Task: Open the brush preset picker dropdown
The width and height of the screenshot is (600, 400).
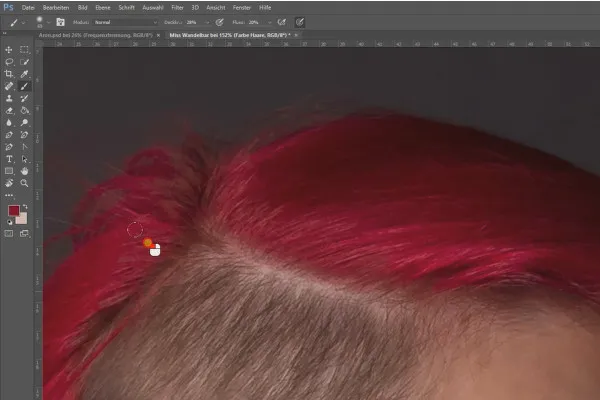Action: pos(48,23)
